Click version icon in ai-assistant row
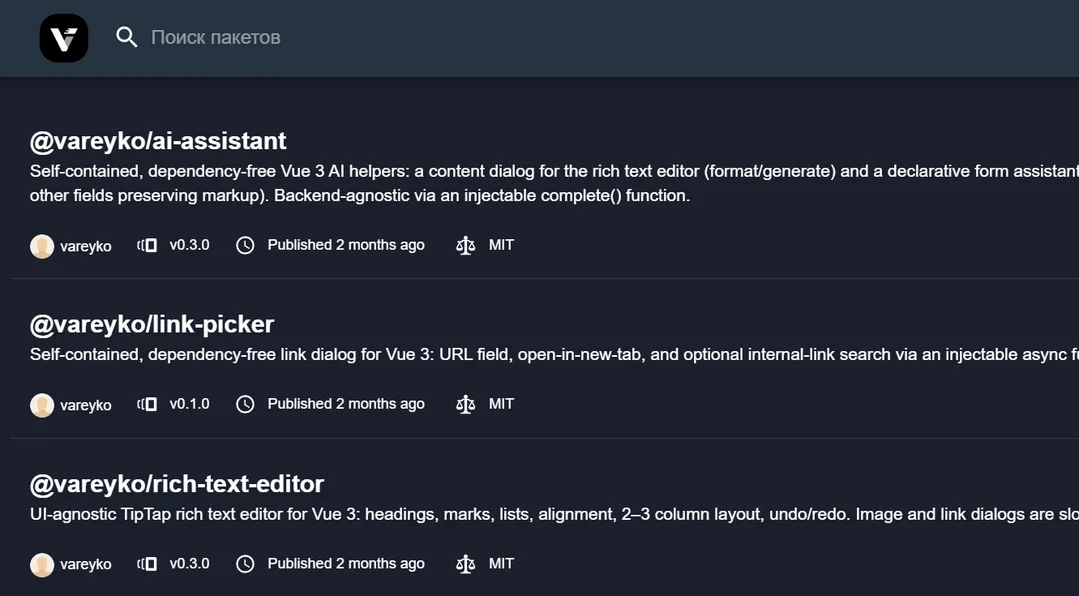This screenshot has height=596, width=1079. (x=147, y=245)
